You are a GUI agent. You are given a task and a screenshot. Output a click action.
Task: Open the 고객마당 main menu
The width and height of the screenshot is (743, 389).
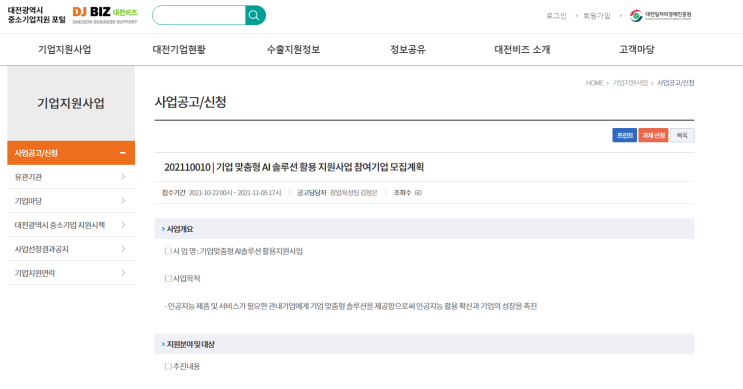tap(636, 49)
